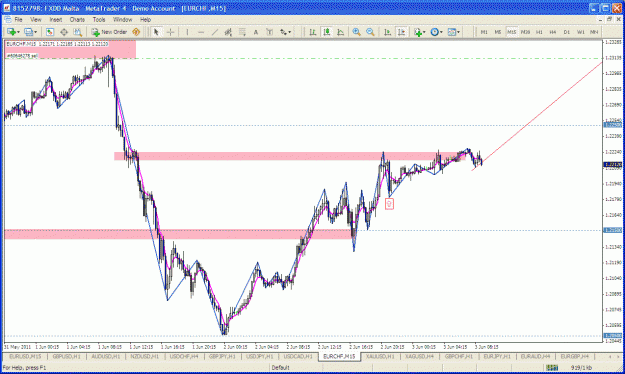625x374 pixels.
Task: Switch to the EURUSD,M15 chart tab
Action: [x=25, y=356]
